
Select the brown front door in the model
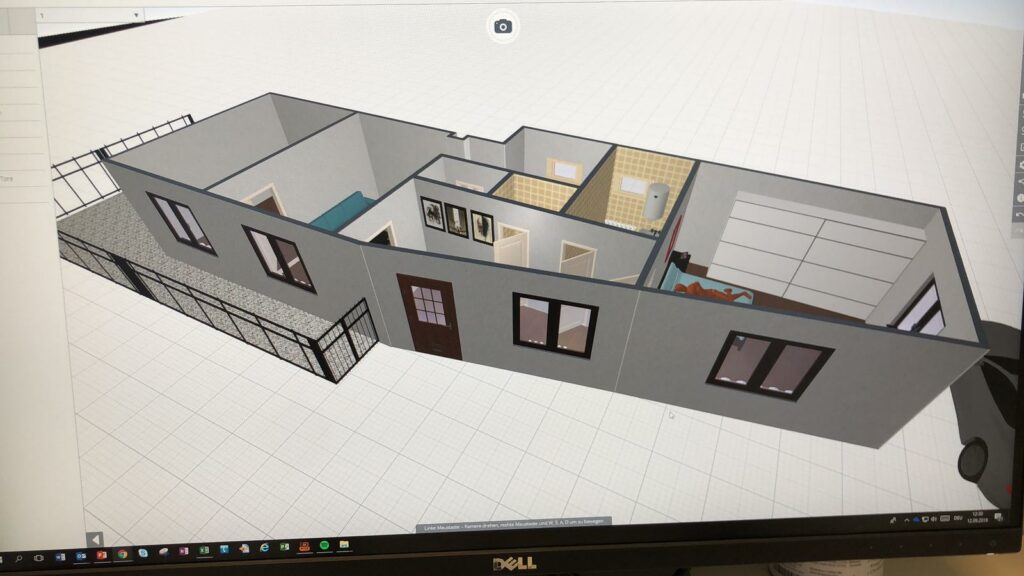coord(431,314)
